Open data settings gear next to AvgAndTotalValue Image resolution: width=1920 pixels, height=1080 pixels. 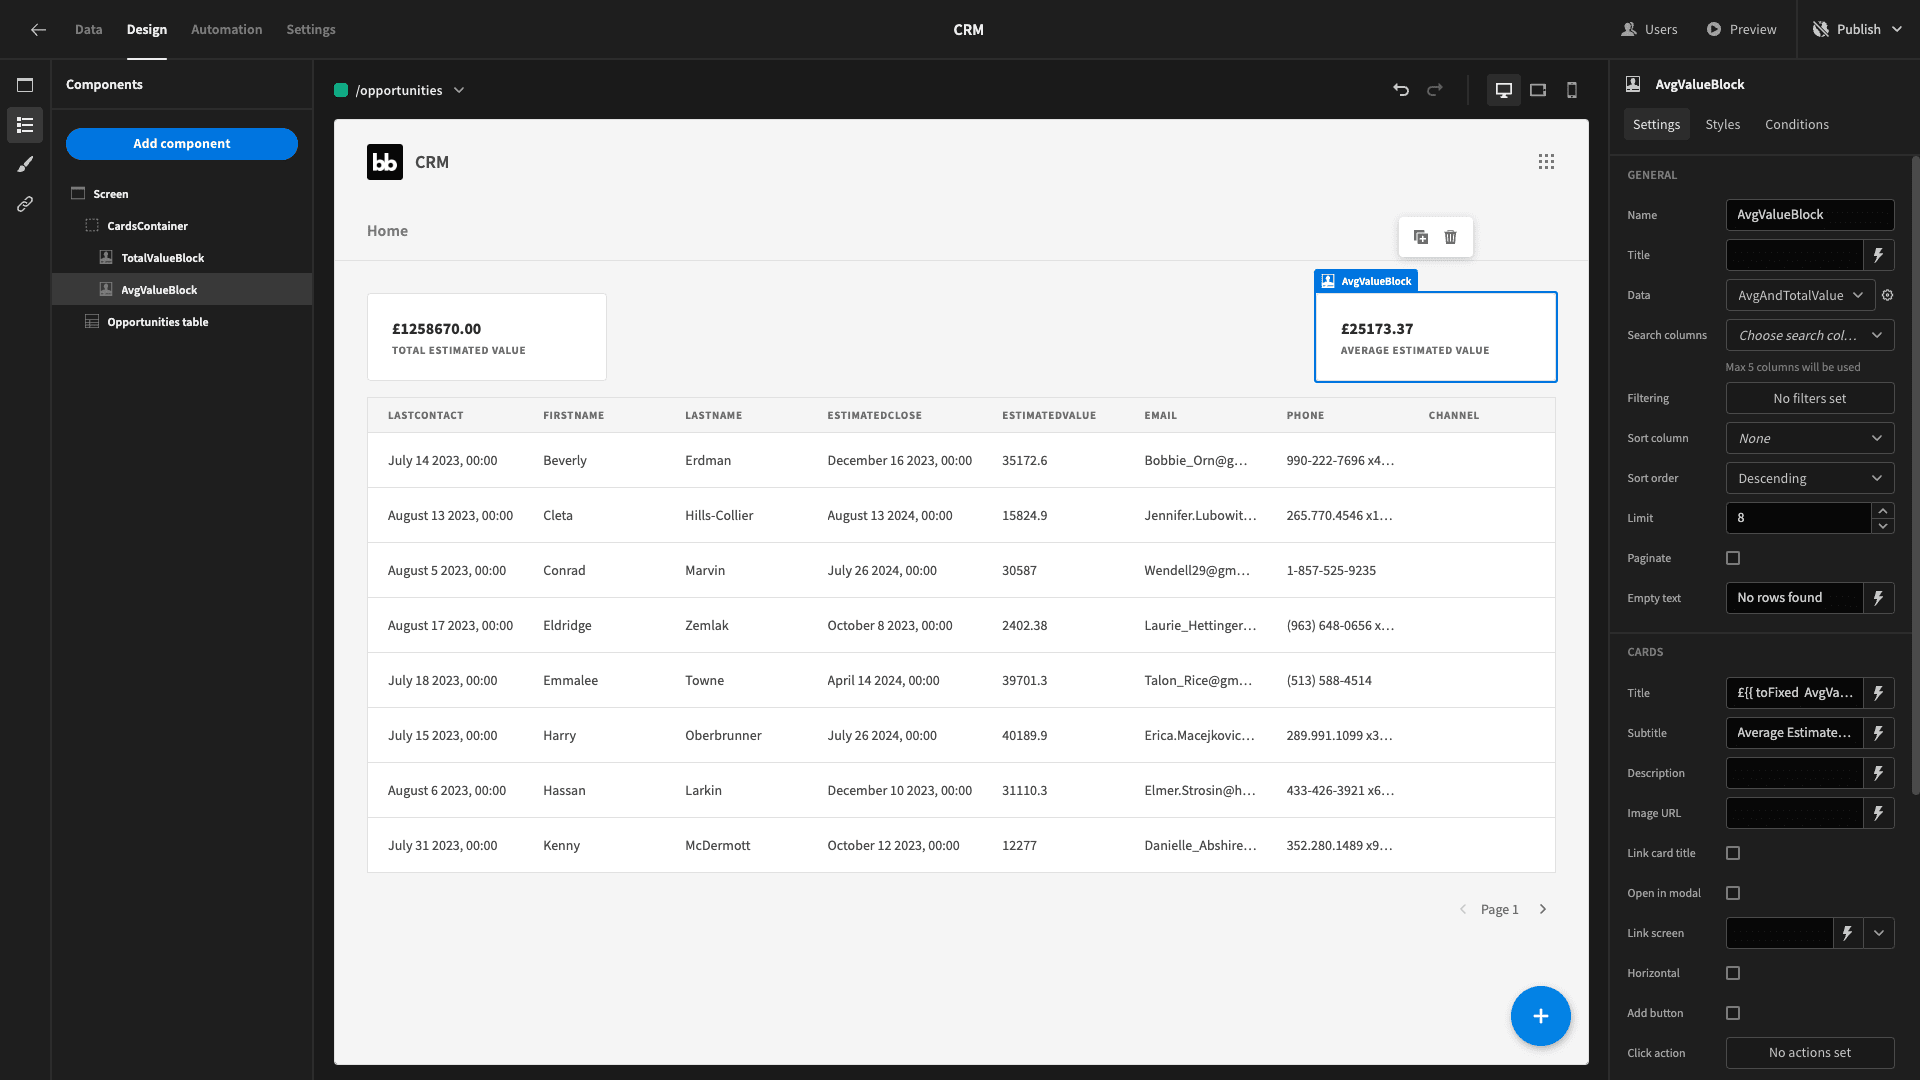point(1888,295)
